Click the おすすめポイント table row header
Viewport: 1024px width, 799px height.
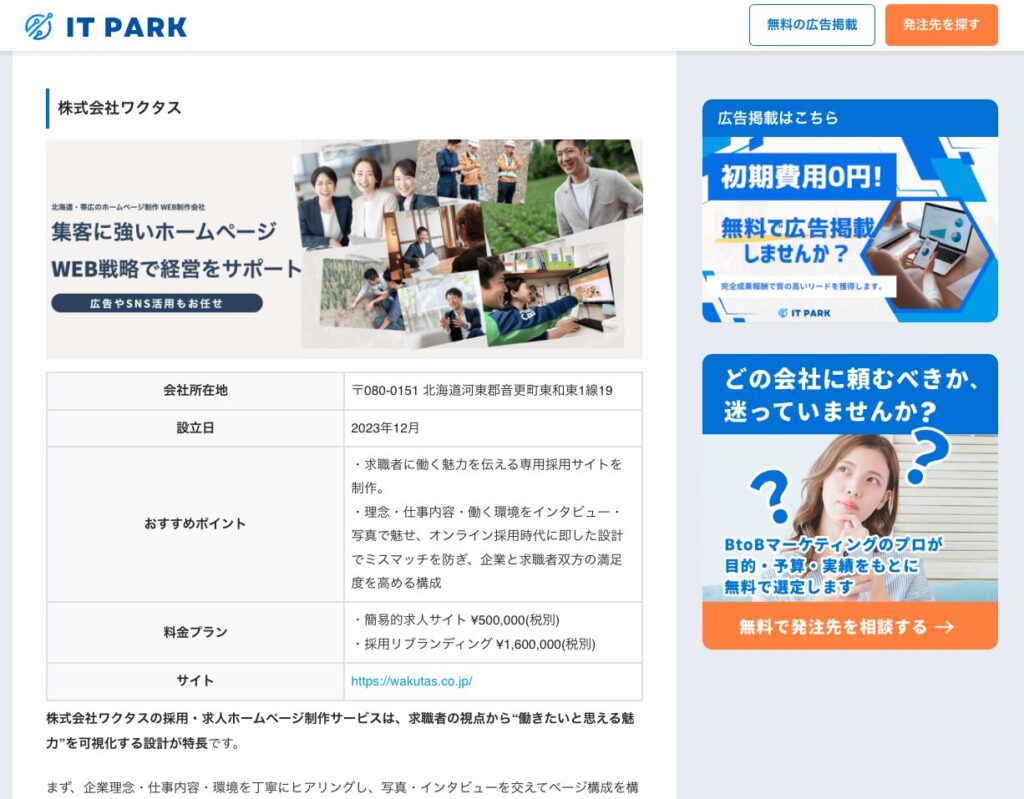click(195, 524)
